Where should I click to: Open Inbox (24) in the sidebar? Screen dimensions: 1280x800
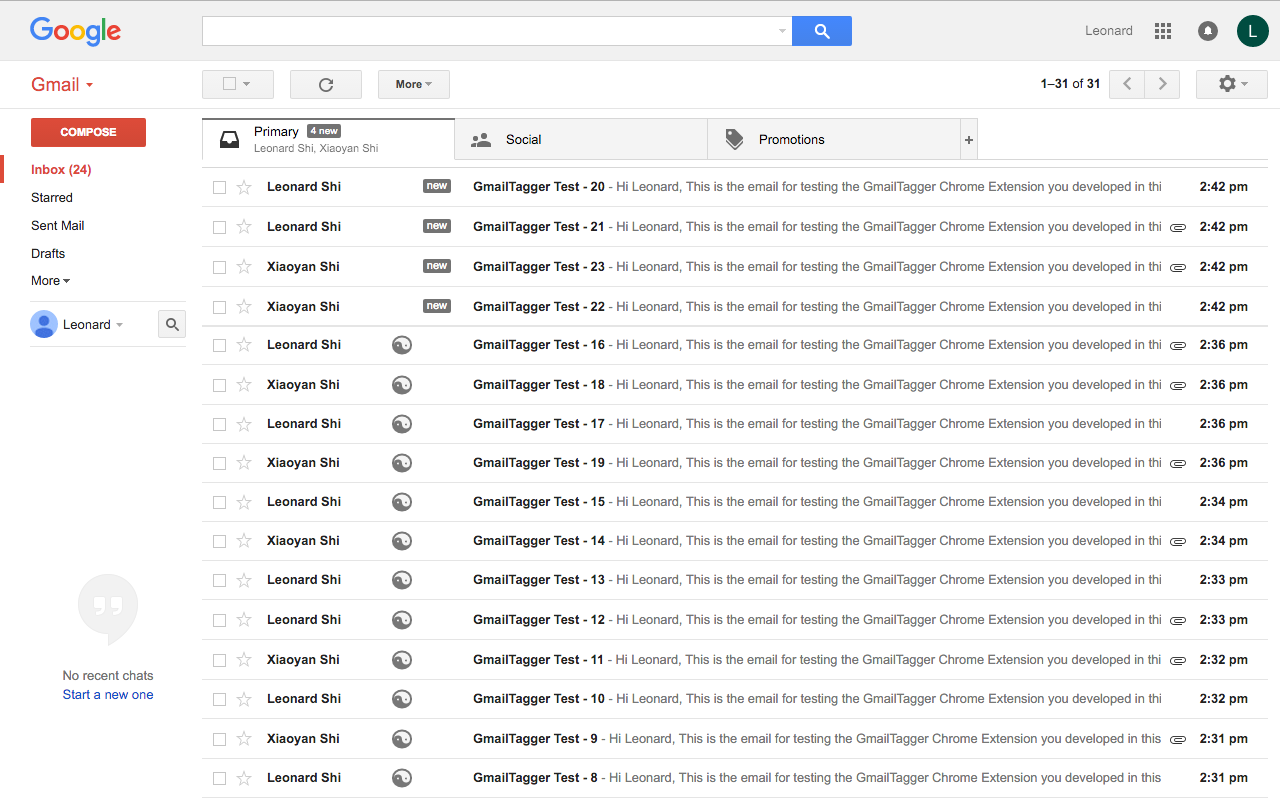pyautogui.click(x=61, y=170)
